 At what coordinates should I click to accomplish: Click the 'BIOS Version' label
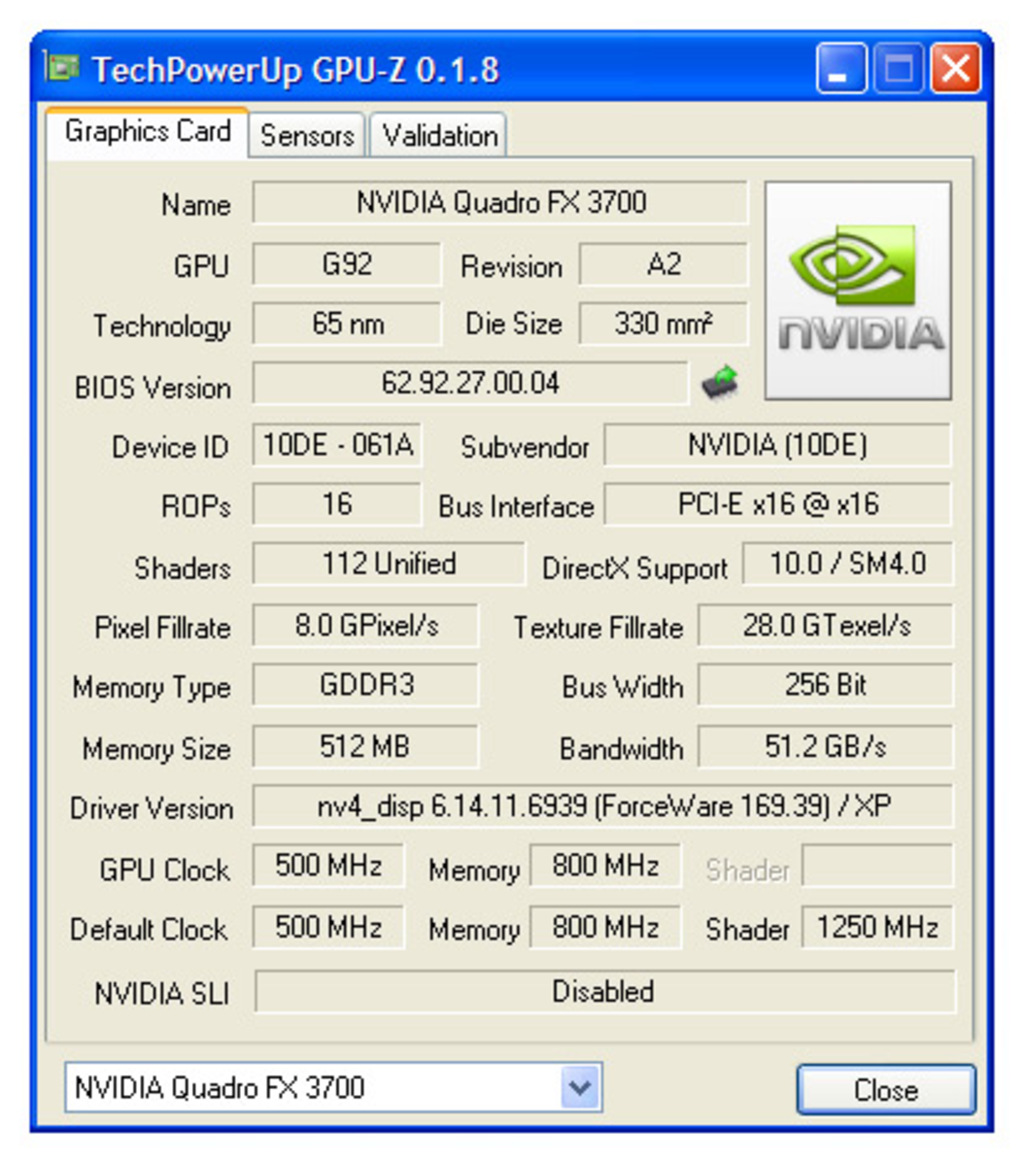pos(153,388)
